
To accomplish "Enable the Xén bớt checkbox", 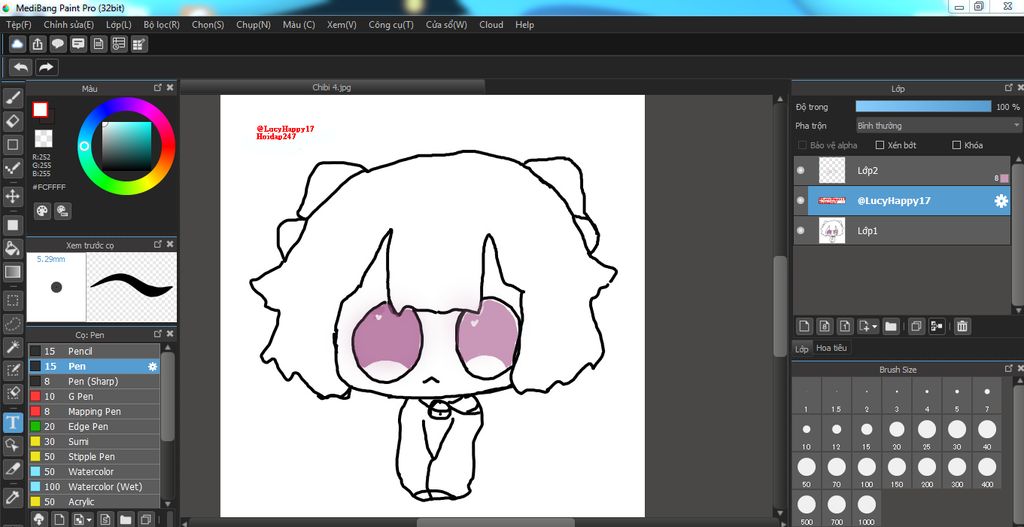I will (x=880, y=145).
